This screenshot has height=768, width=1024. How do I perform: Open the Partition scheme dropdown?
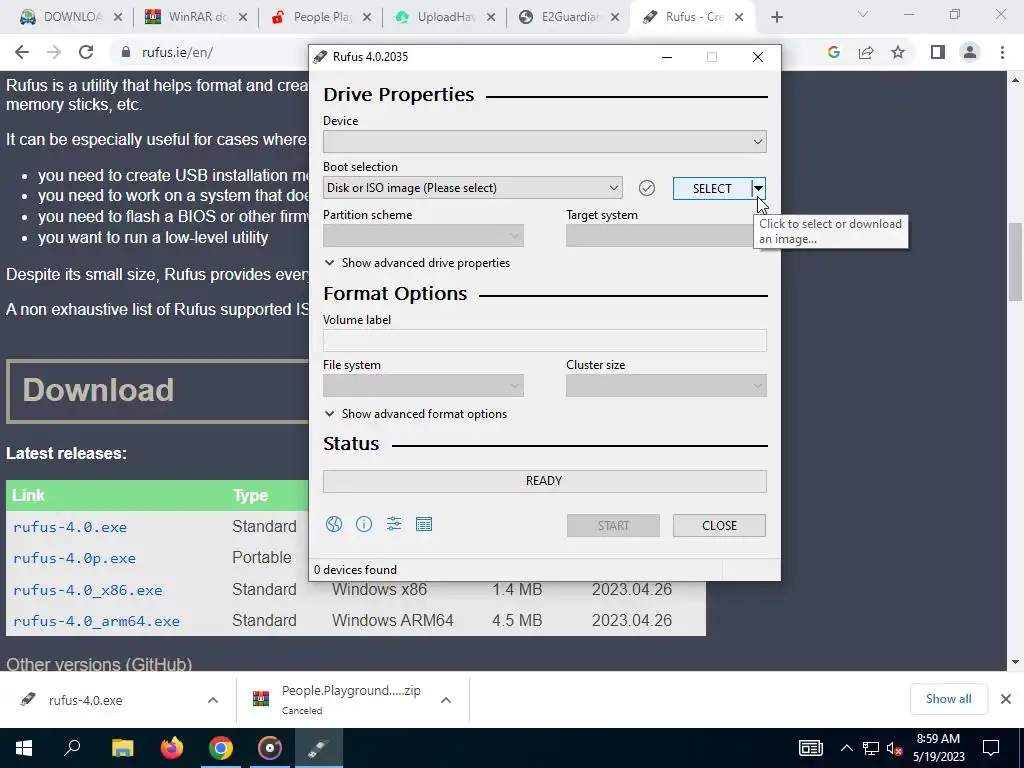pos(423,236)
